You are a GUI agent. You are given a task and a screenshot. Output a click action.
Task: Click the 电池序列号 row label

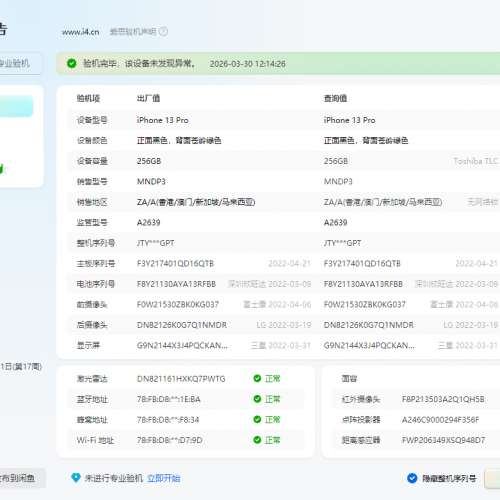click(x=96, y=284)
